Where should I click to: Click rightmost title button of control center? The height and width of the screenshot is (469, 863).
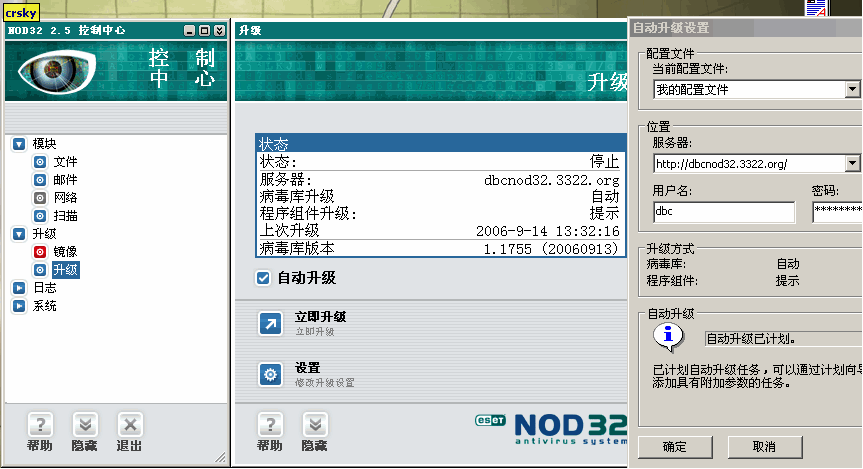(220, 31)
